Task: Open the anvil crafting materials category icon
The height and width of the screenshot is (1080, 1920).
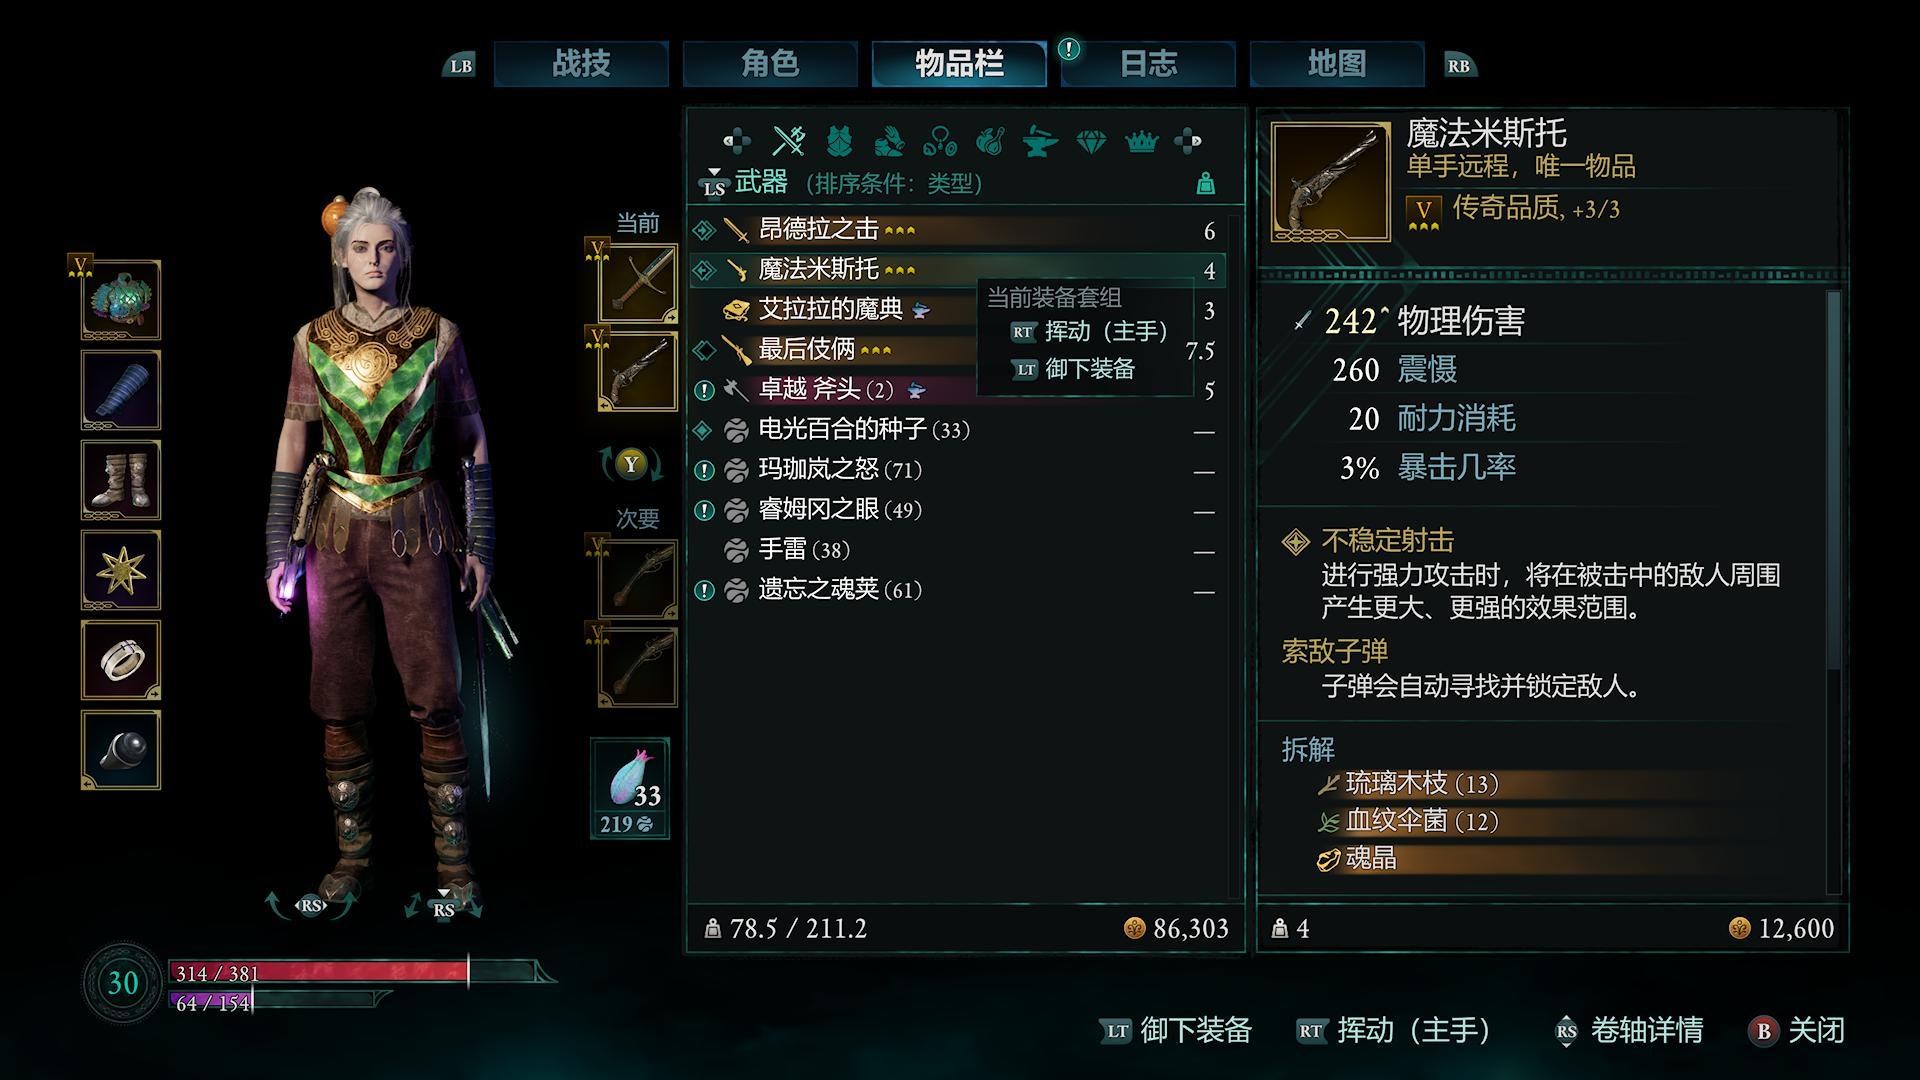Action: coord(1040,141)
